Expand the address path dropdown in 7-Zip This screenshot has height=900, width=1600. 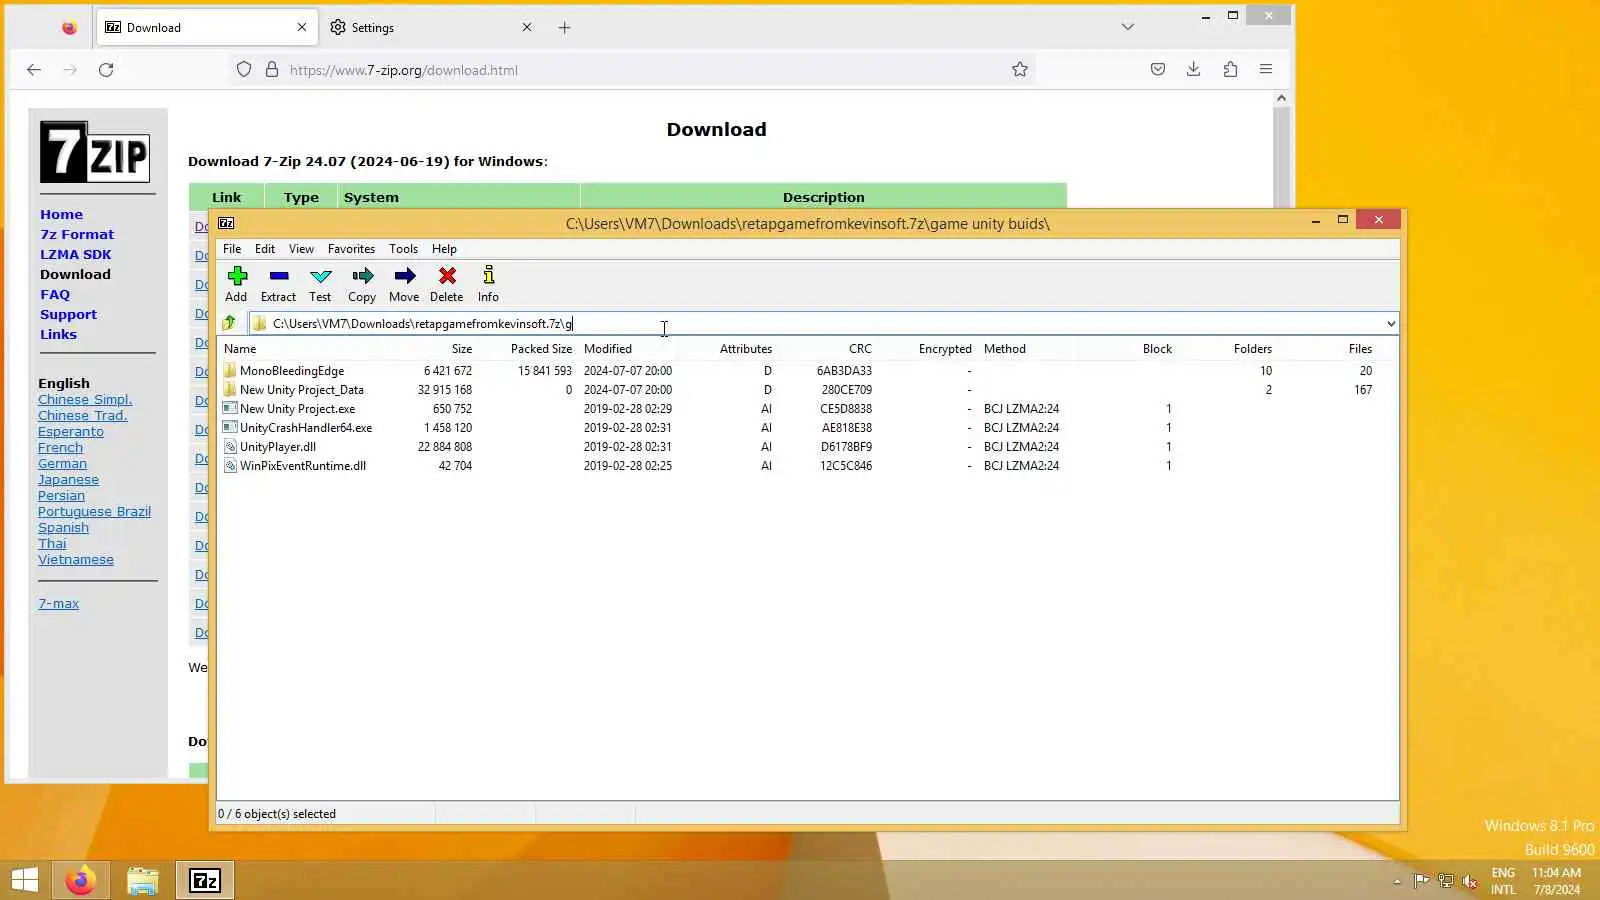pyautogui.click(x=1390, y=324)
